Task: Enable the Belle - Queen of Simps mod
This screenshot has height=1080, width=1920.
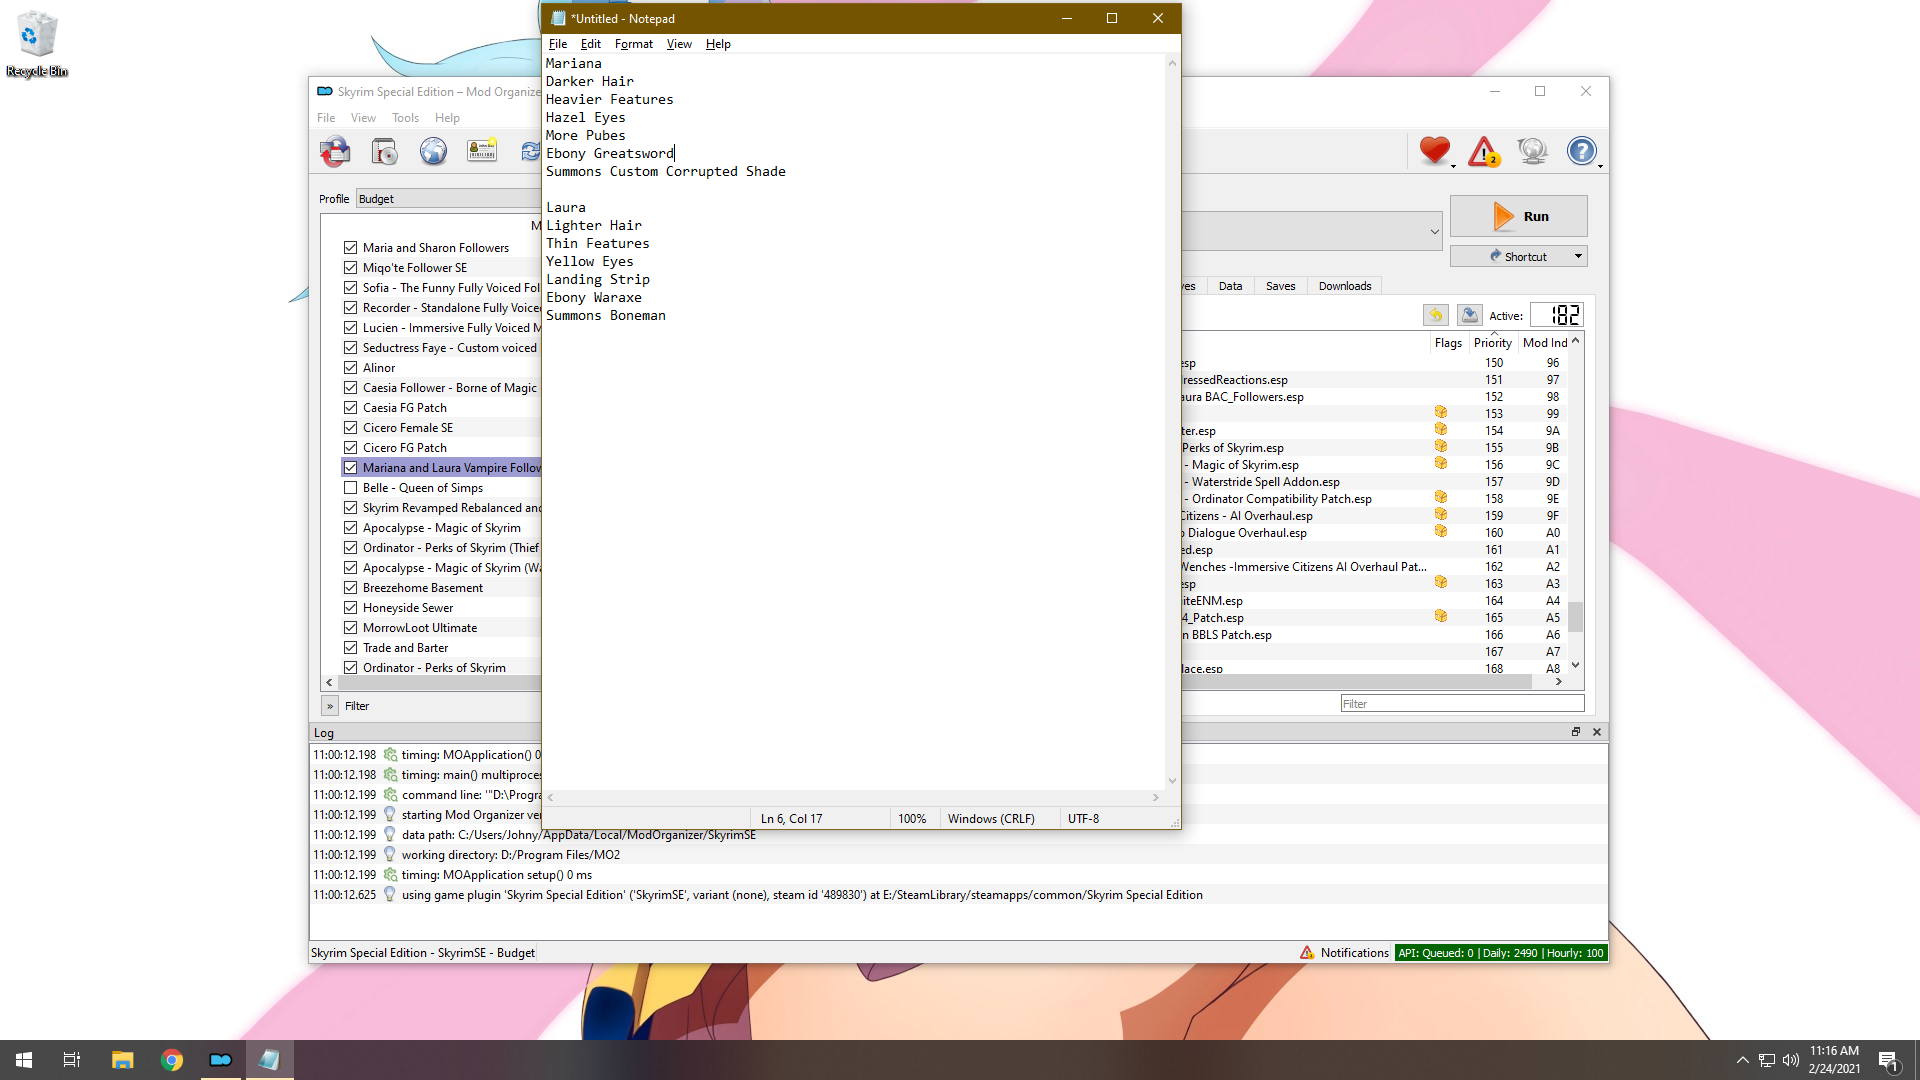Action: tap(350, 488)
